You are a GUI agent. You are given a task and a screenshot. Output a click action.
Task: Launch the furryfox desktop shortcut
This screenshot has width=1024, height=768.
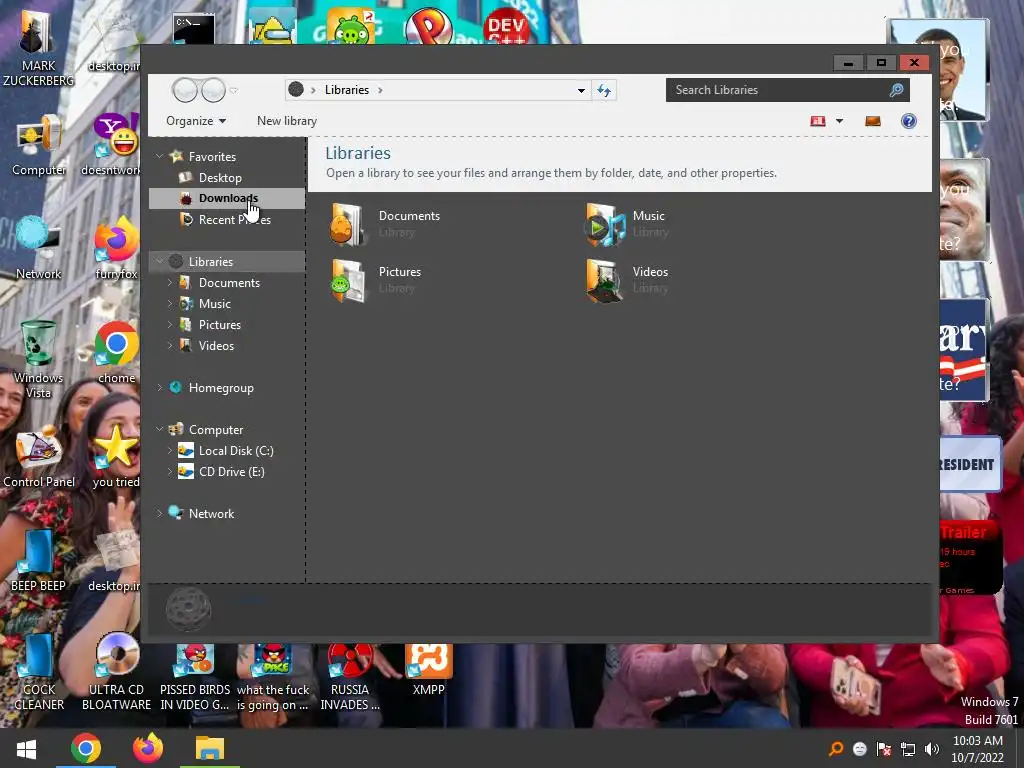(x=116, y=248)
